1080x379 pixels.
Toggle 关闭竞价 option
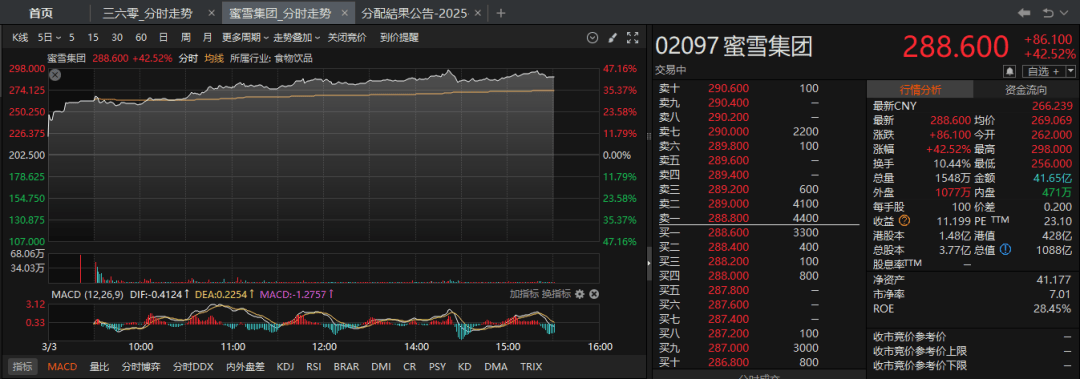pyautogui.click(x=347, y=38)
